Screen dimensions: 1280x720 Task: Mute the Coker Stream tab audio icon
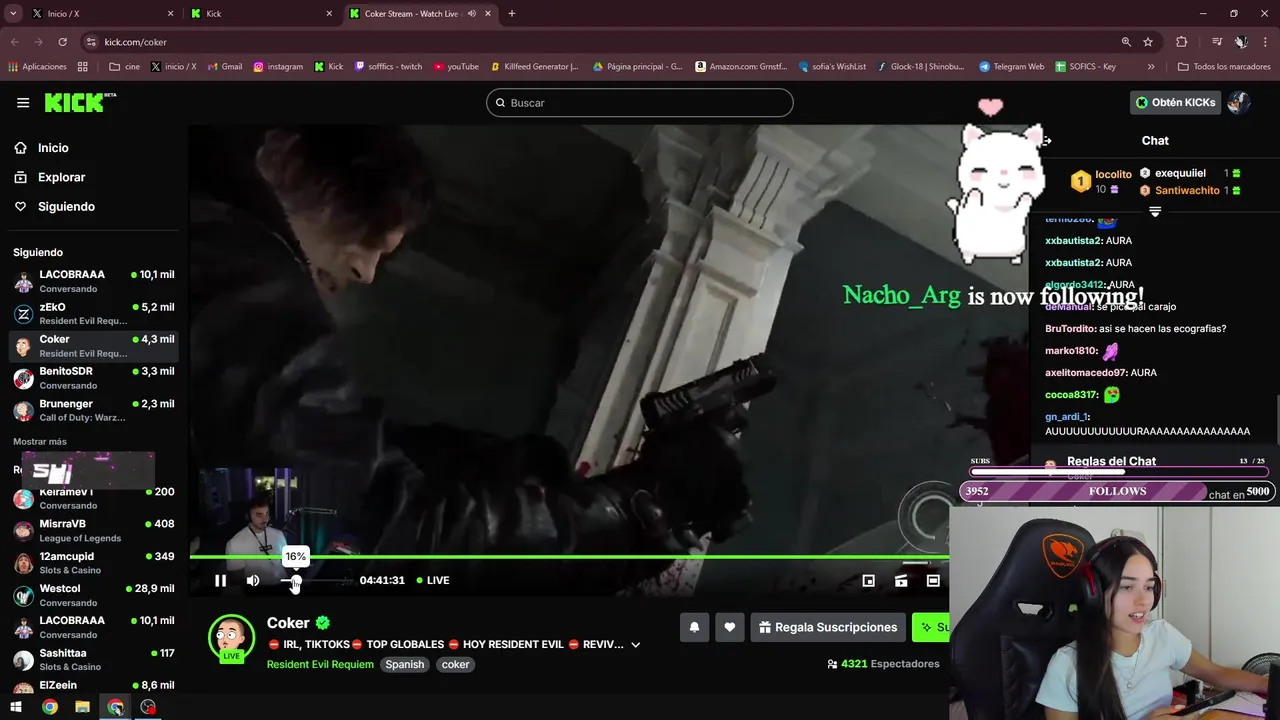point(472,14)
